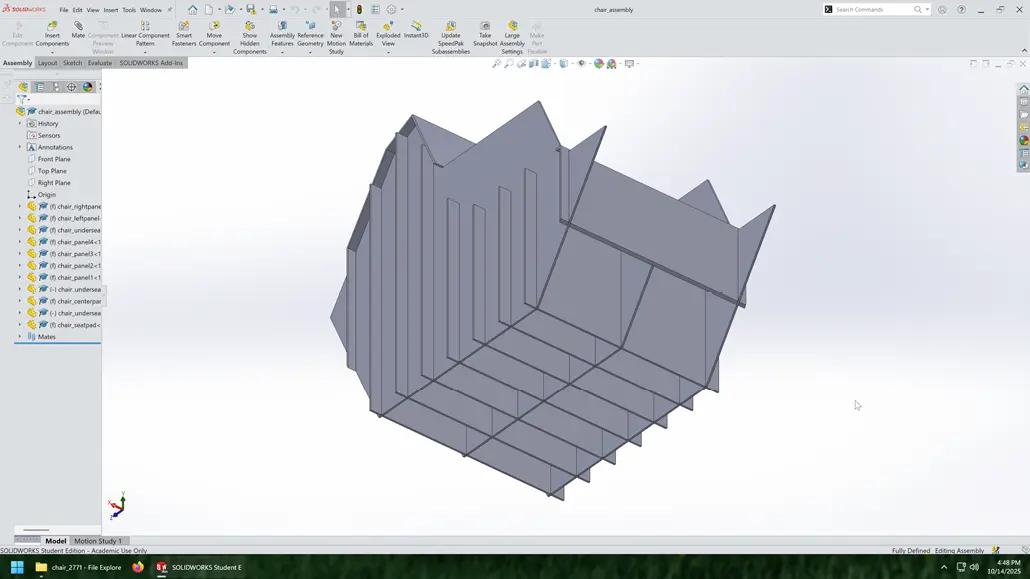This screenshot has width=1030, height=579.
Task: Switch to the Motion Study 1 tab
Action: pyautogui.click(x=96, y=540)
